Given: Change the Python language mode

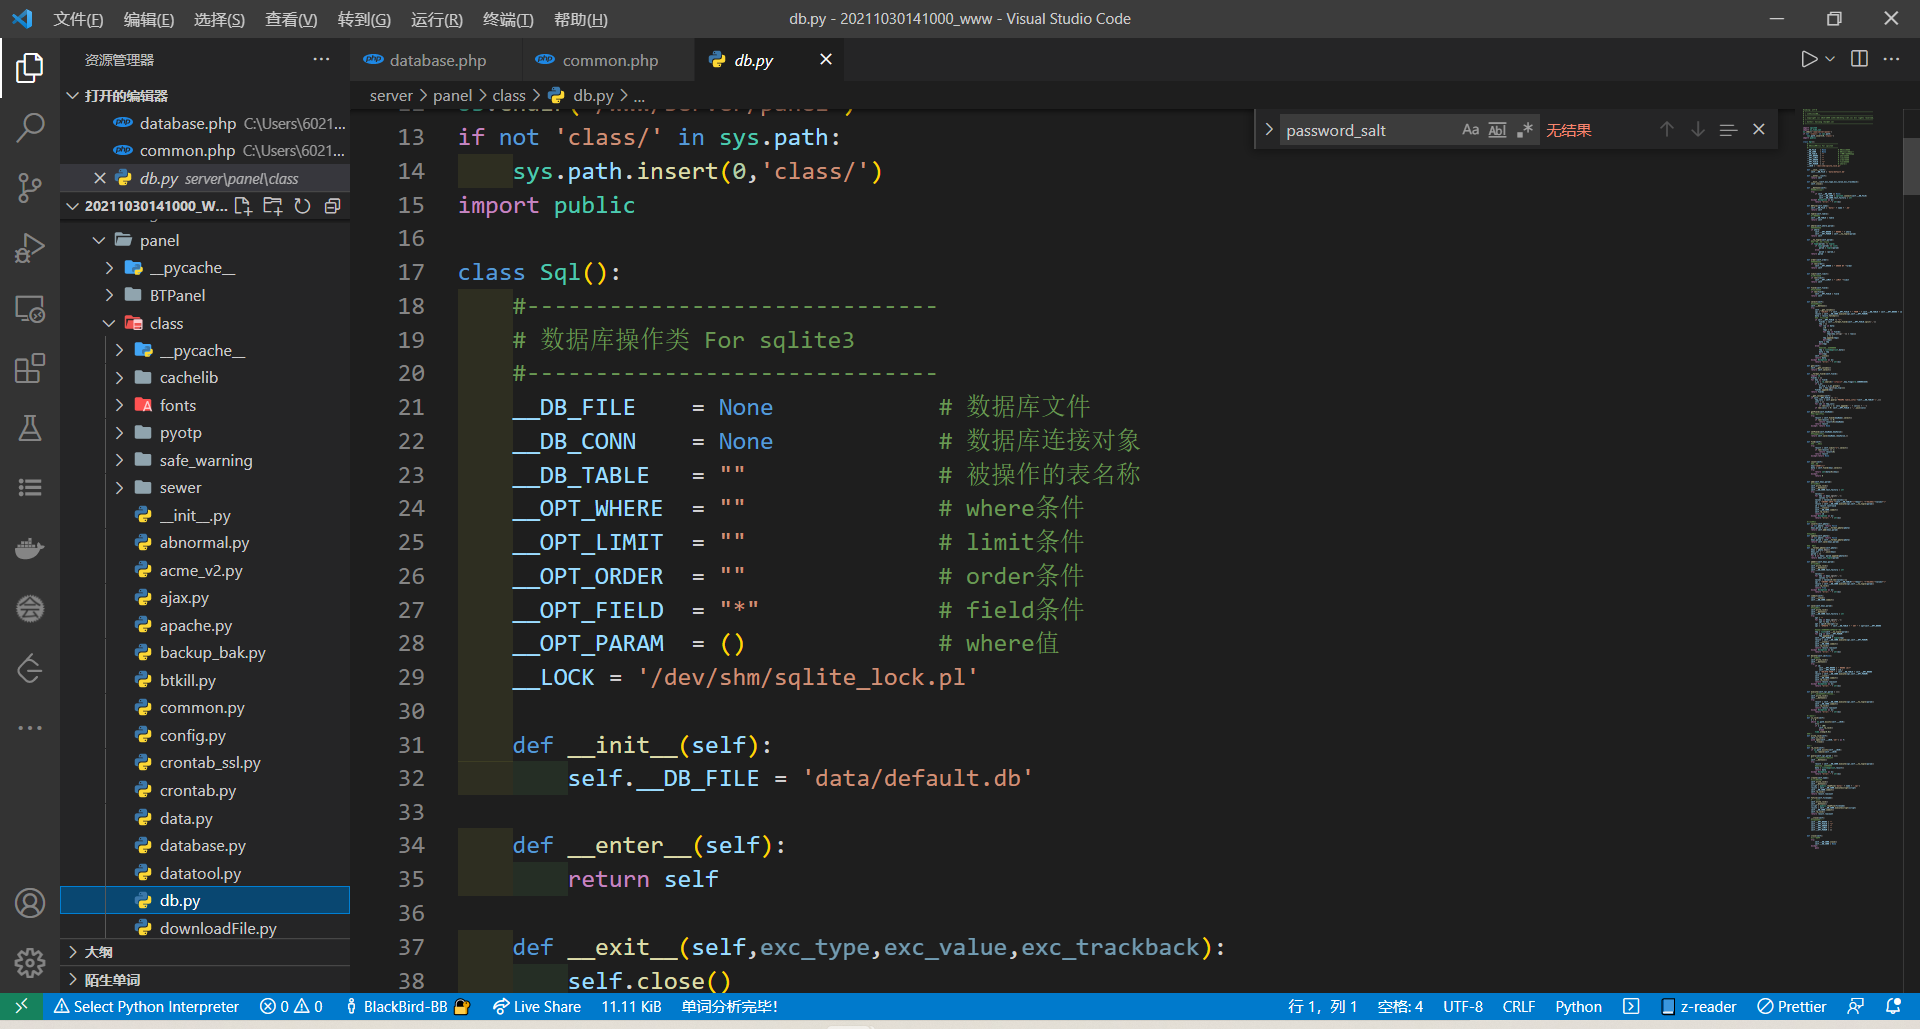Looking at the screenshot, I should 1578,1006.
